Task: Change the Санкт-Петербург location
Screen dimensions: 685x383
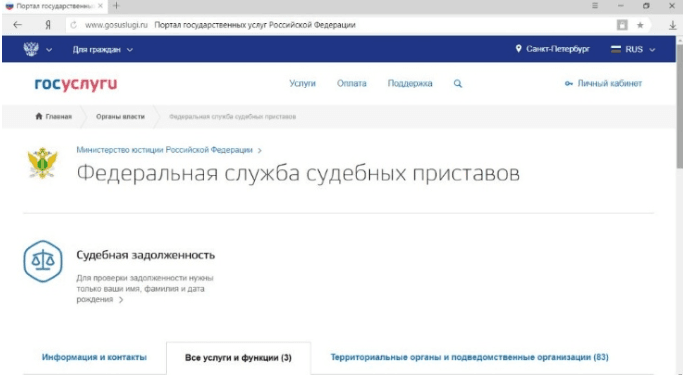Action: coord(557,49)
